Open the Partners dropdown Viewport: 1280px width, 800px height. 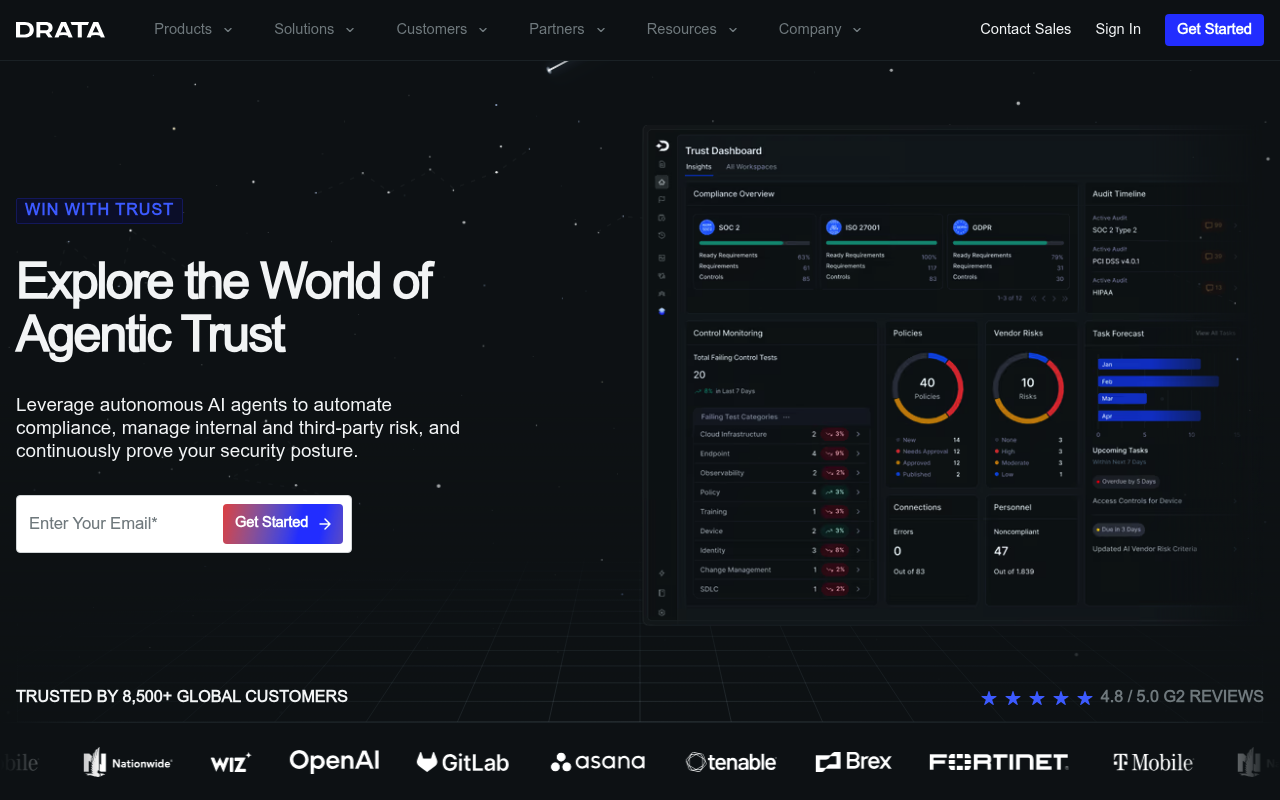point(567,29)
